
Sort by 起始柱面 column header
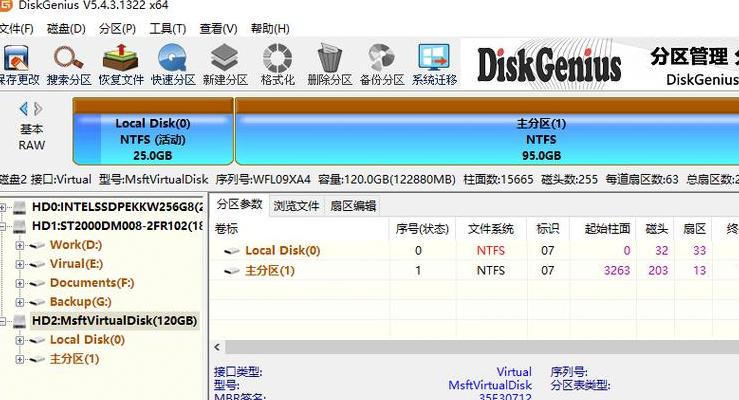(603, 229)
